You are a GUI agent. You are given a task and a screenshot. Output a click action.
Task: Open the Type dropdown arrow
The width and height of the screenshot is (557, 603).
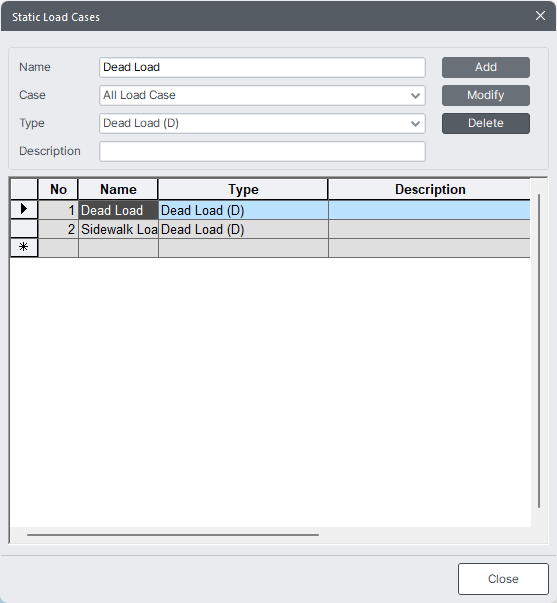click(x=415, y=123)
